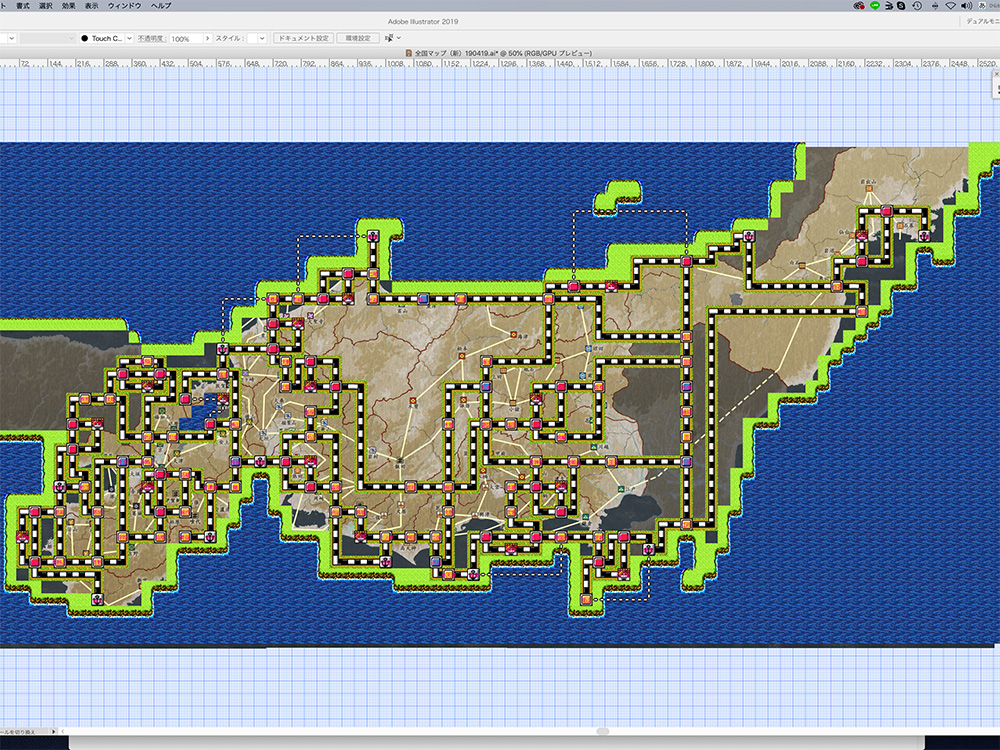The width and height of the screenshot is (1000, 750).
Task: Click the LINE icon in menu bar
Action: point(876,6)
